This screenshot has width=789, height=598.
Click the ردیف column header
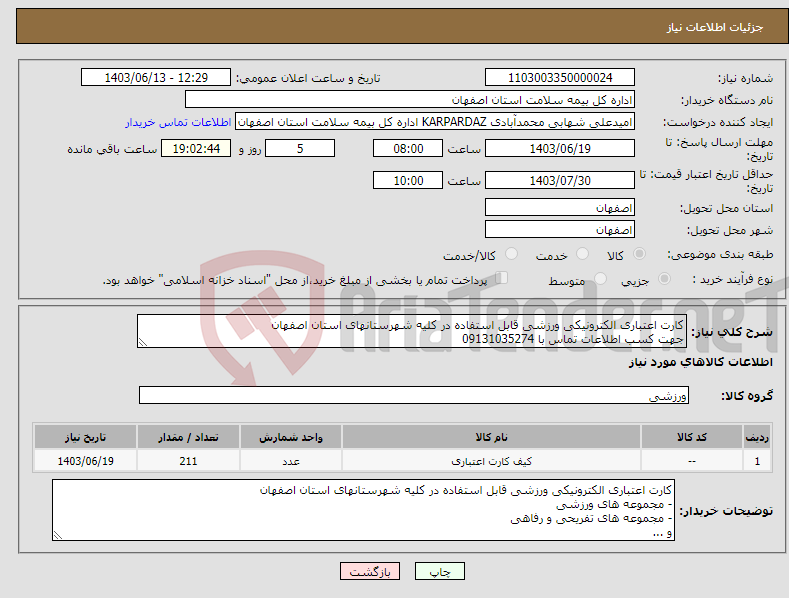pyautogui.click(x=757, y=437)
